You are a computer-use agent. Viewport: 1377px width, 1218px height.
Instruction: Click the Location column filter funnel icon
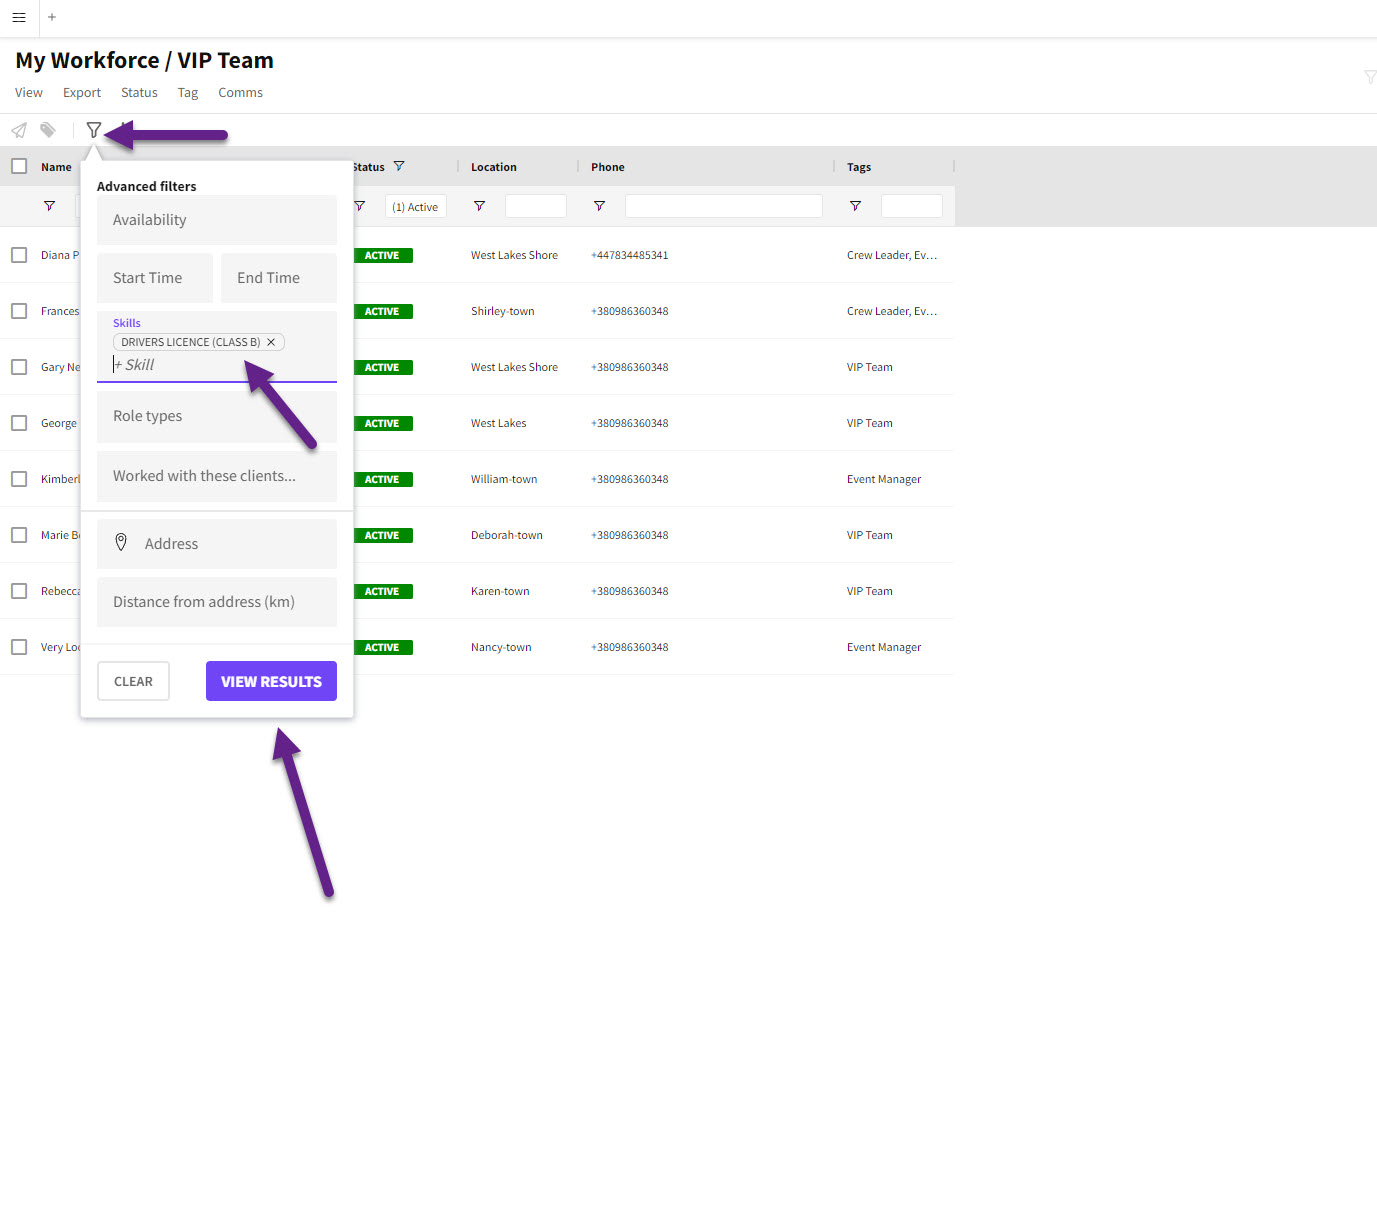pyautogui.click(x=480, y=206)
